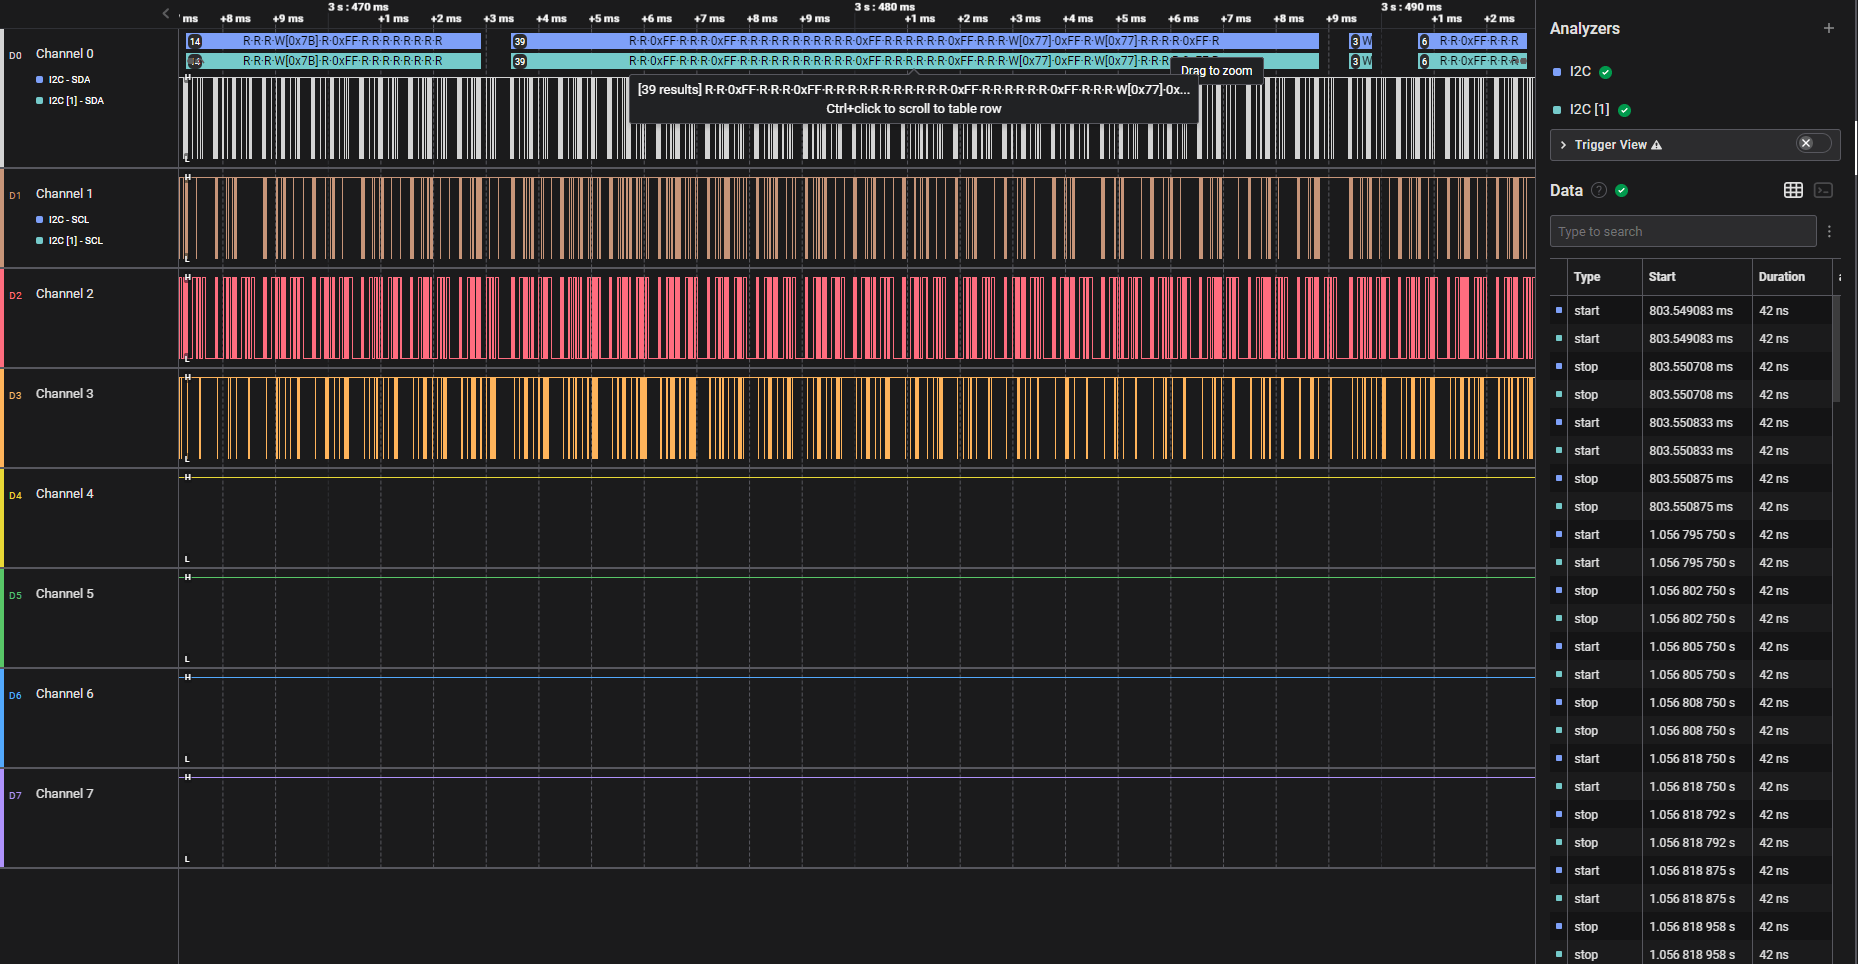1858x964 pixels.
Task: Open the data table options menu (three dots)
Action: pyautogui.click(x=1829, y=231)
